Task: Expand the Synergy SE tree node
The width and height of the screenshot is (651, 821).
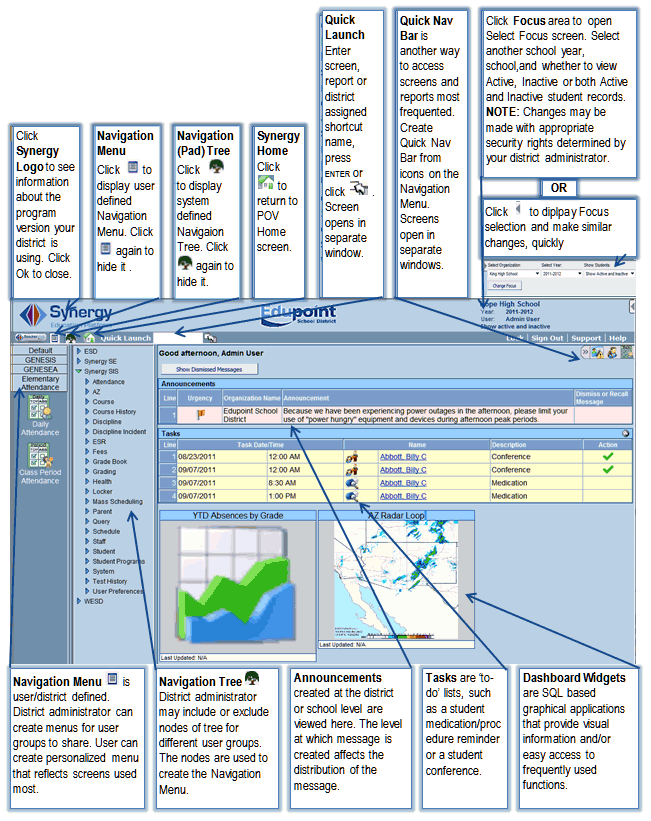Action: (x=79, y=361)
